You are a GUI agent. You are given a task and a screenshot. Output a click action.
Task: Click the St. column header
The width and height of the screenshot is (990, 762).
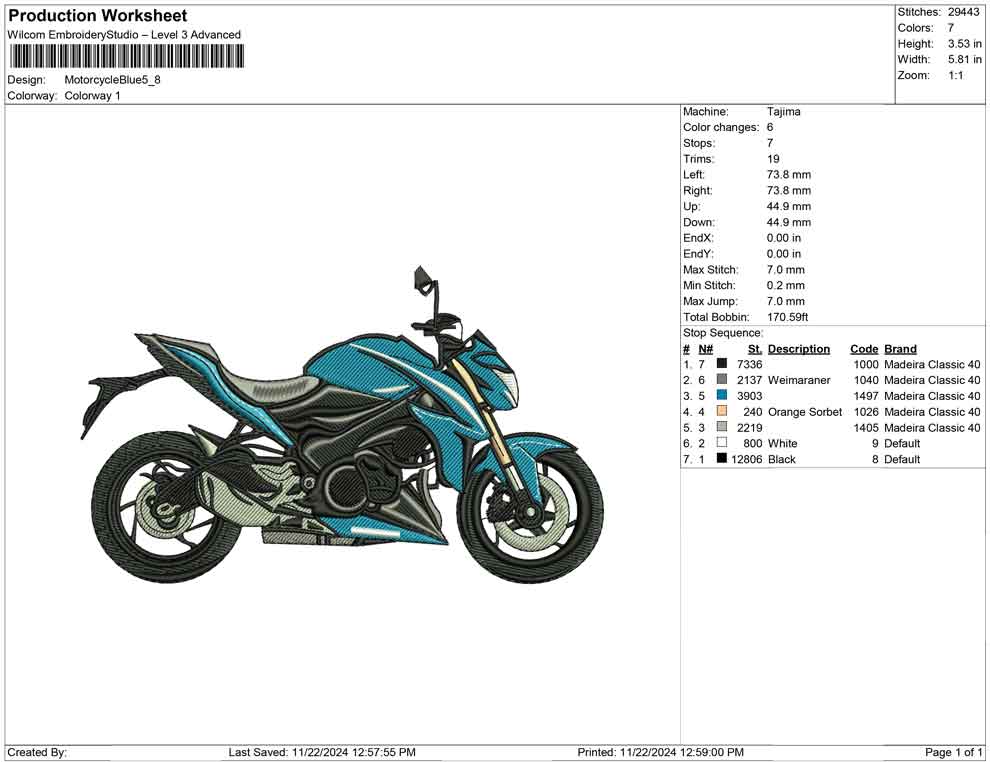tap(753, 348)
